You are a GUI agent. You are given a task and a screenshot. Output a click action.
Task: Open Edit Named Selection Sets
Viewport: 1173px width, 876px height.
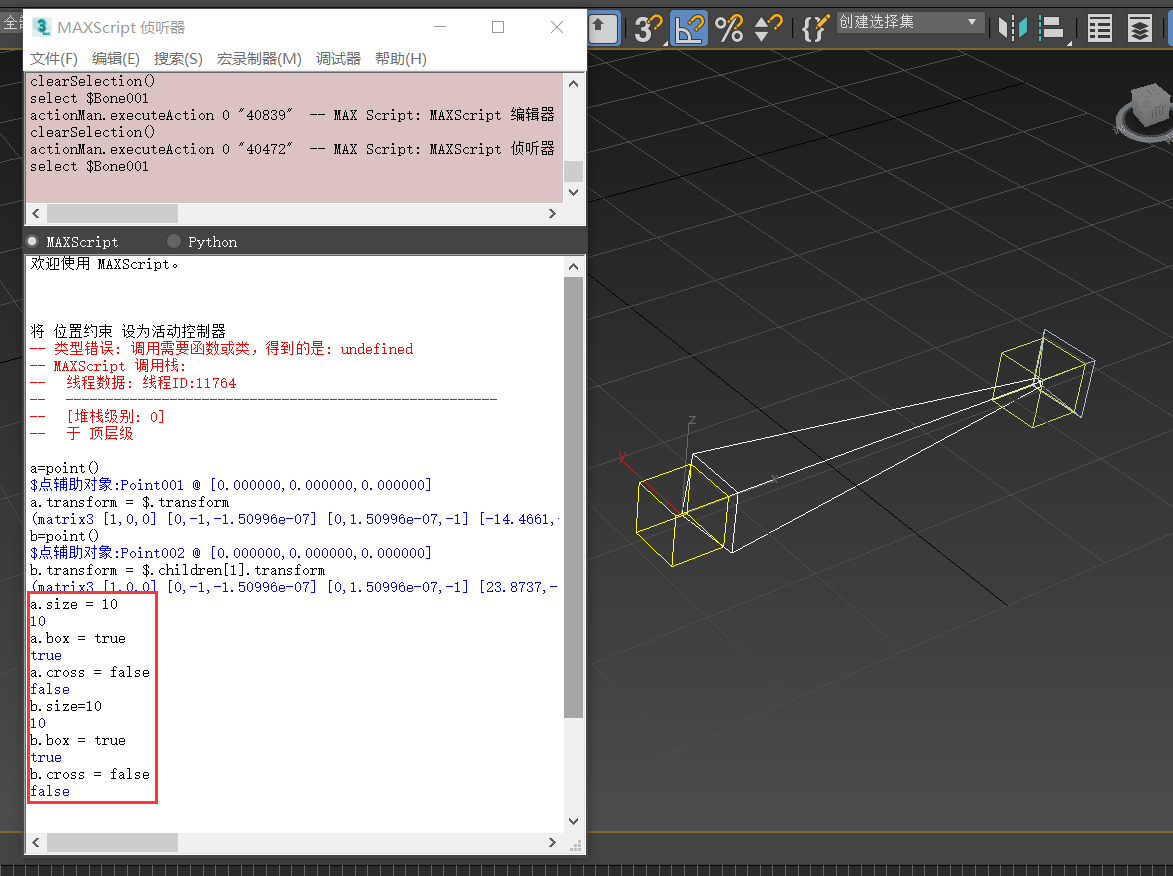815,28
